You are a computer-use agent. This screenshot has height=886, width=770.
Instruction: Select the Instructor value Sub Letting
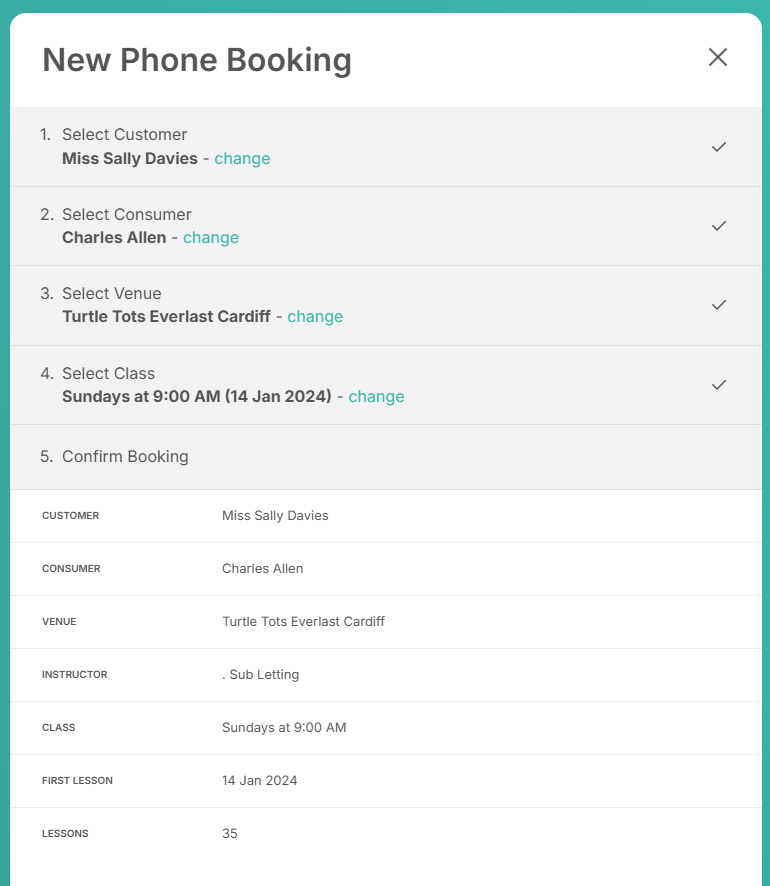(x=260, y=675)
